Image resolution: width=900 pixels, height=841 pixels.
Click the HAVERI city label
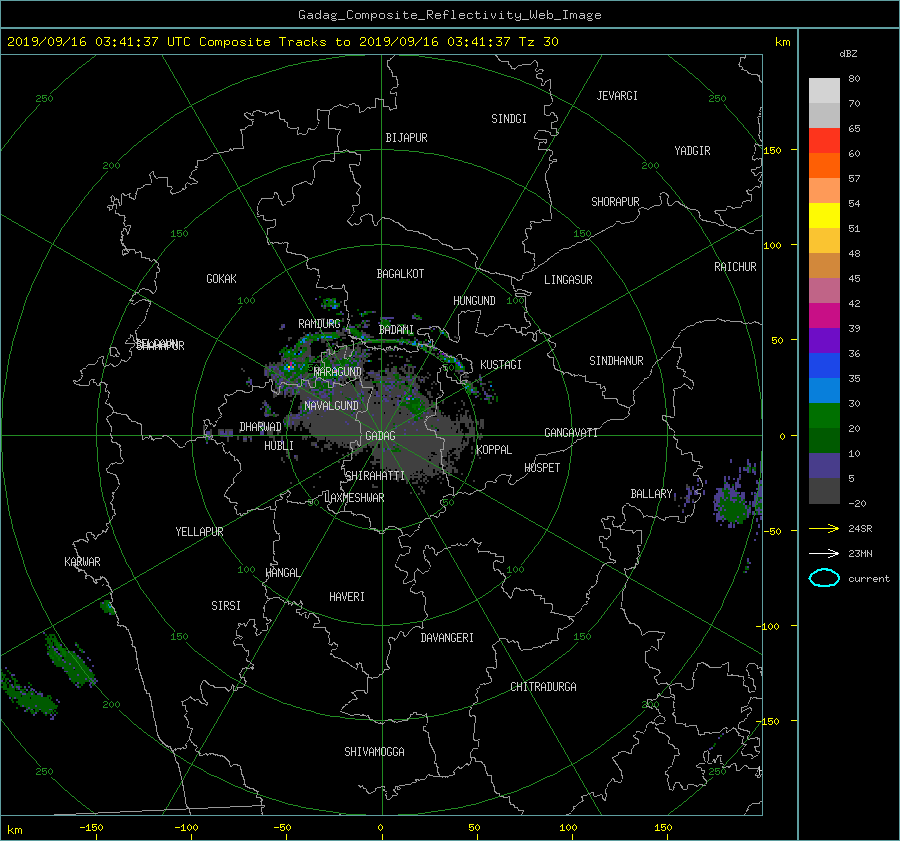pyautogui.click(x=347, y=597)
